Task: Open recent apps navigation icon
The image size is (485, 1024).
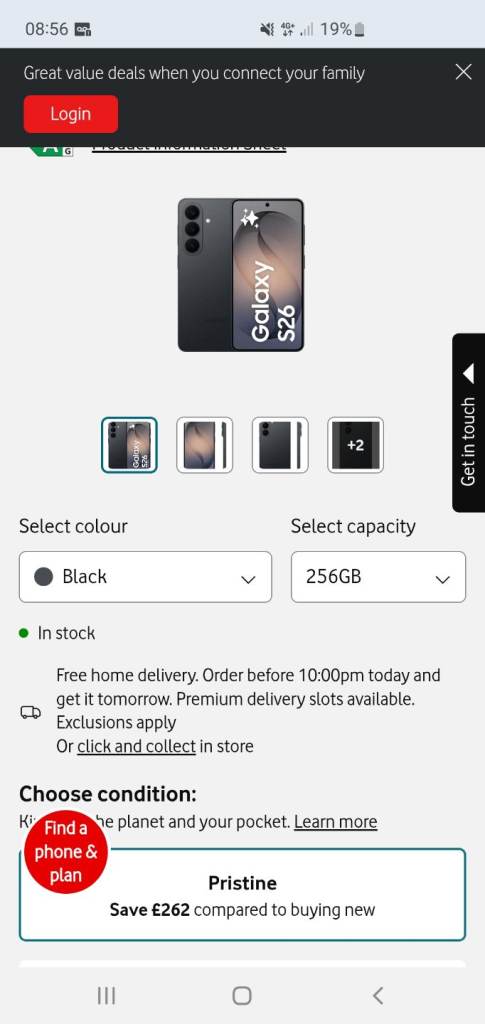Action: tap(106, 995)
